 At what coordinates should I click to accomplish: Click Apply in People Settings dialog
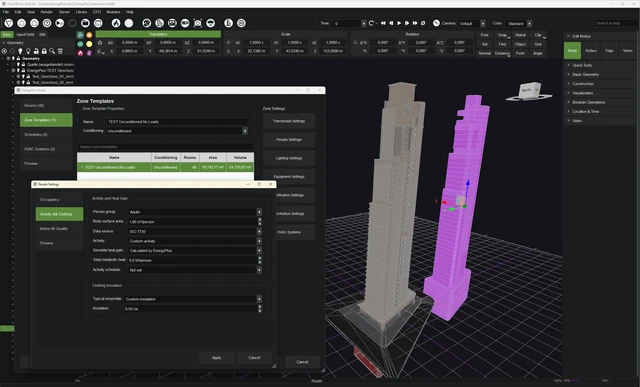[x=217, y=358]
